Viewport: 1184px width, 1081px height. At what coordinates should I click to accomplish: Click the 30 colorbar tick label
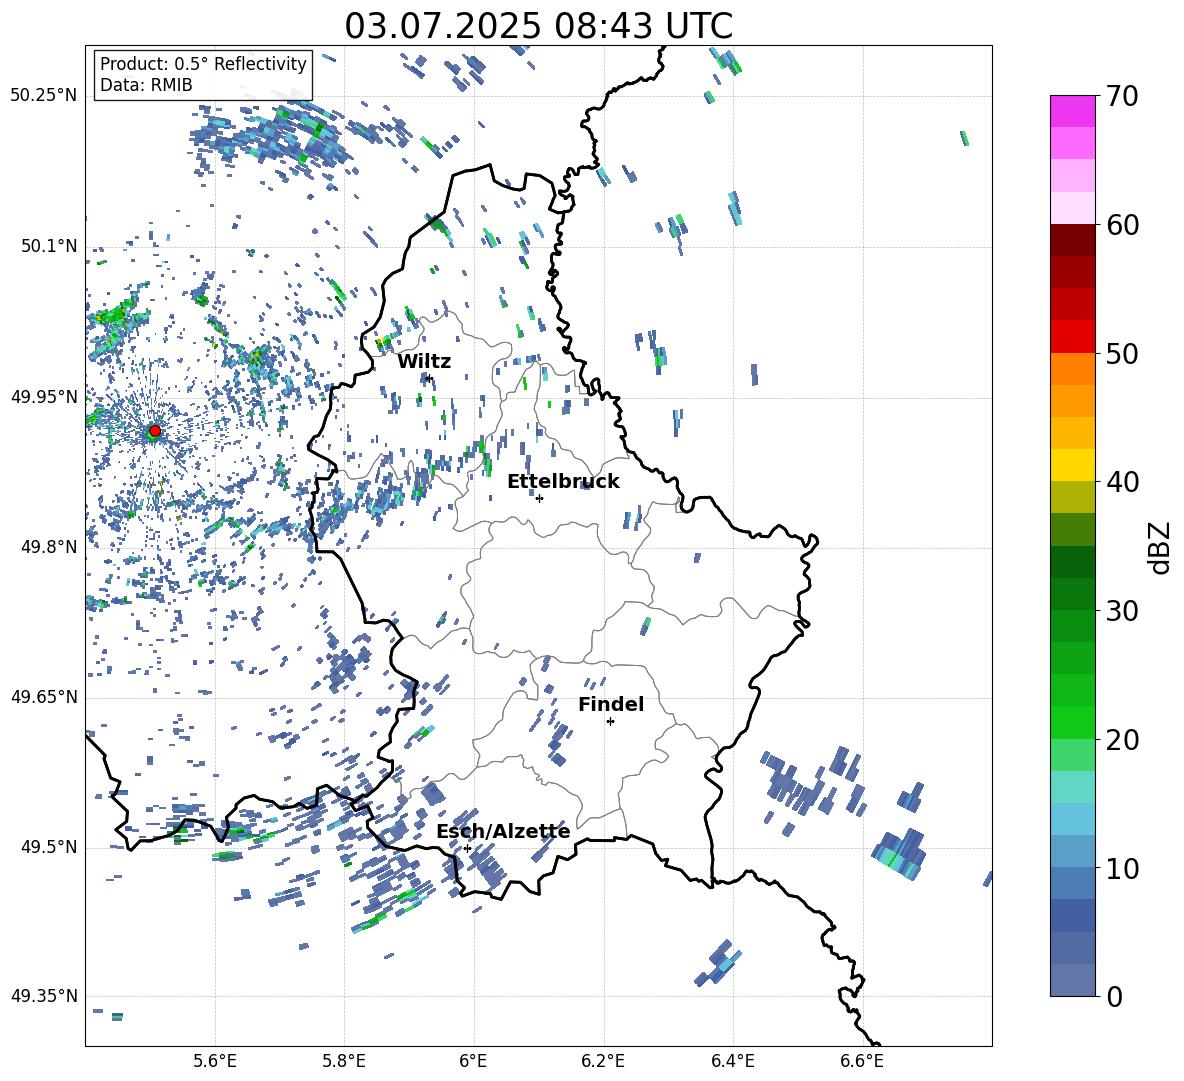(x=1122, y=611)
